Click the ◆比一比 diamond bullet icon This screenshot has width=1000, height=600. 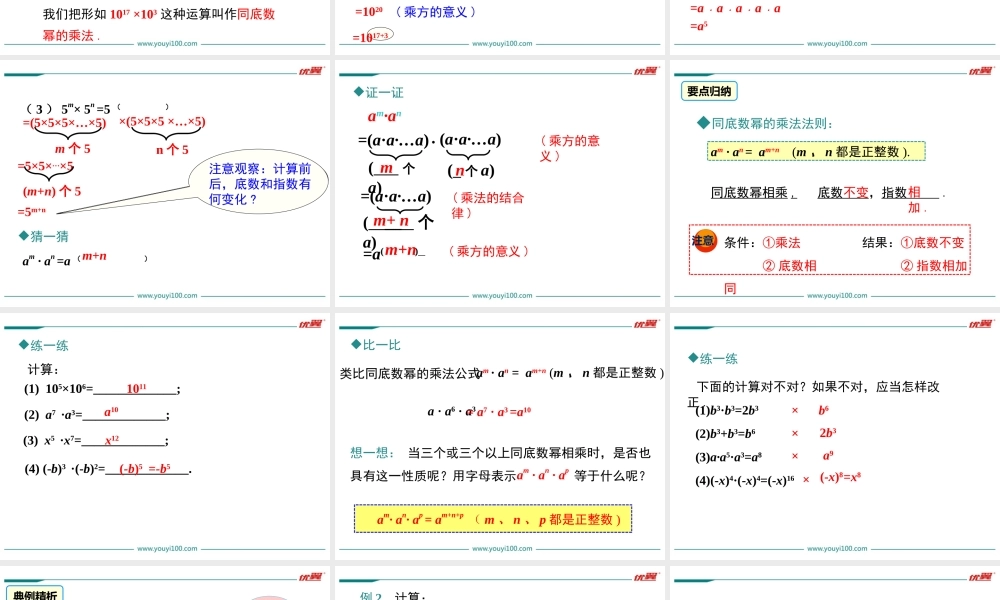356,344
